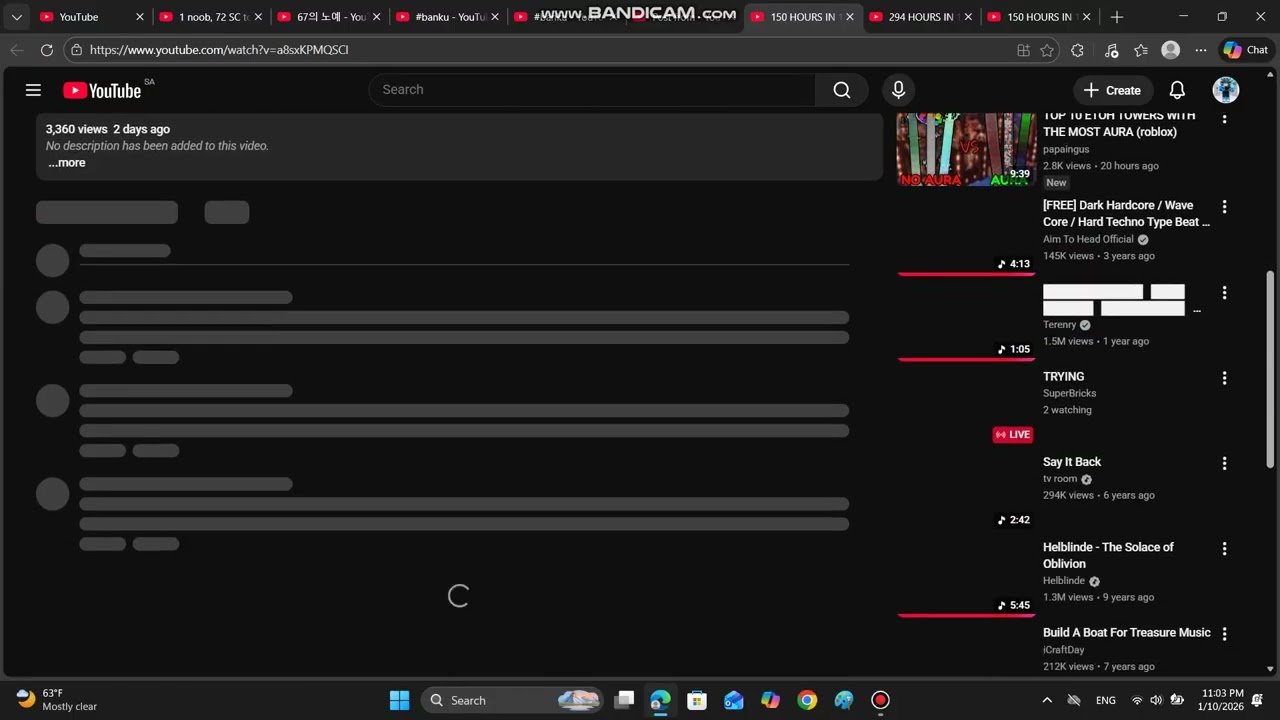Open a new browser tab
This screenshot has width=1280, height=720.
click(x=1117, y=17)
